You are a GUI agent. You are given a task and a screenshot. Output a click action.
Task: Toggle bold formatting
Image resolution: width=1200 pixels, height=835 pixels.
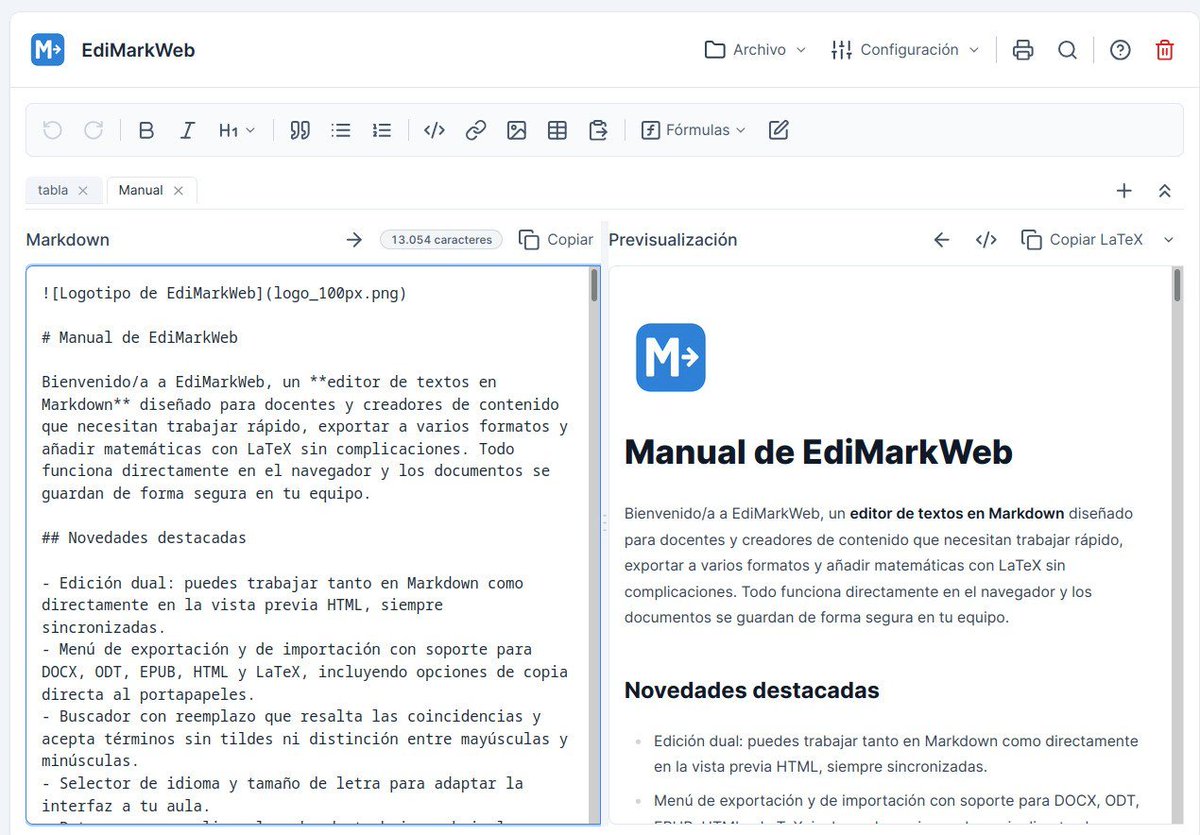(146, 130)
